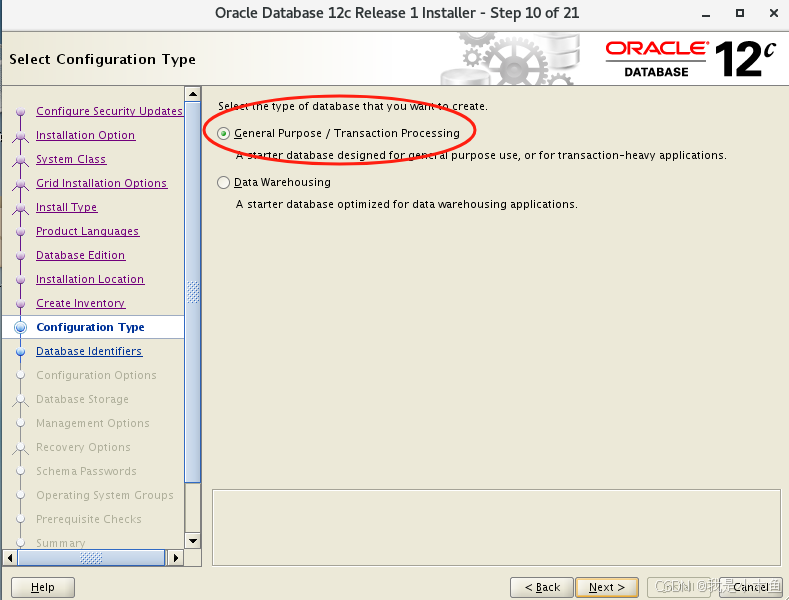Go to the Database Identifiers step
789x600 pixels.
(x=89, y=351)
